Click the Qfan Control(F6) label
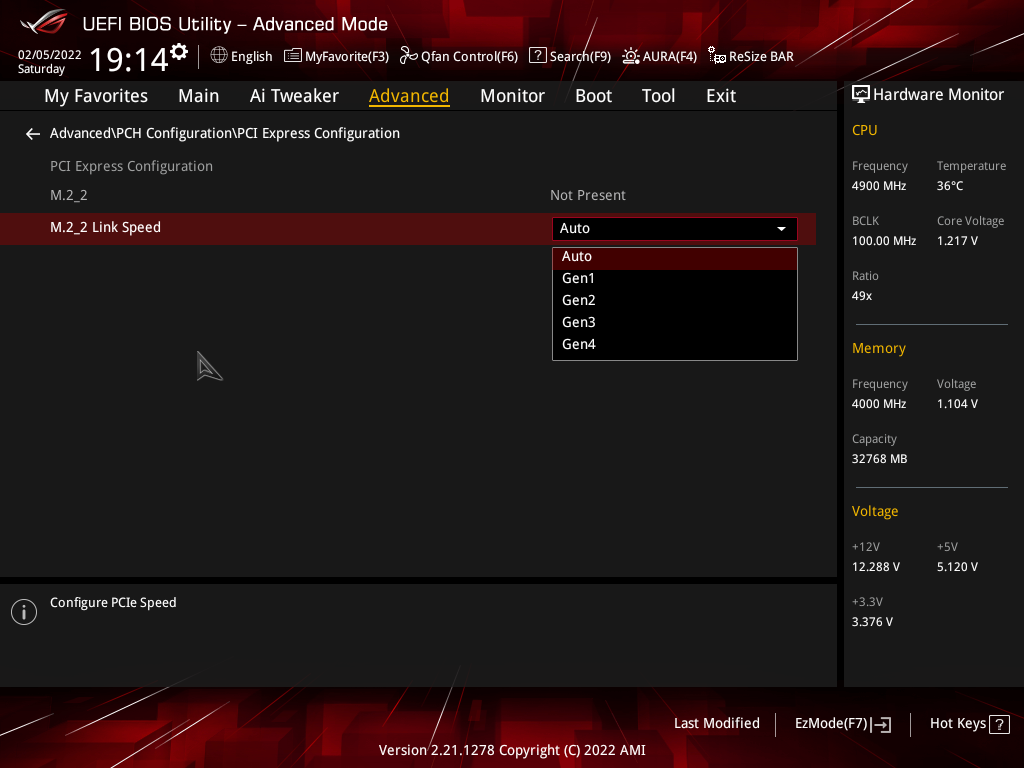This screenshot has width=1024, height=768. point(470,57)
